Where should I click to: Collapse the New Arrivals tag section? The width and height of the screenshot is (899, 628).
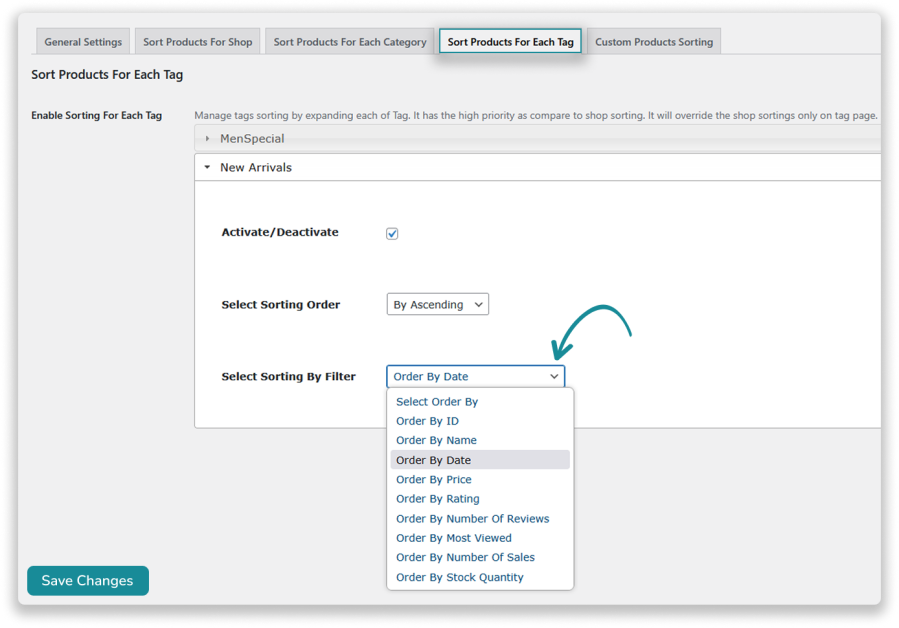pos(256,168)
